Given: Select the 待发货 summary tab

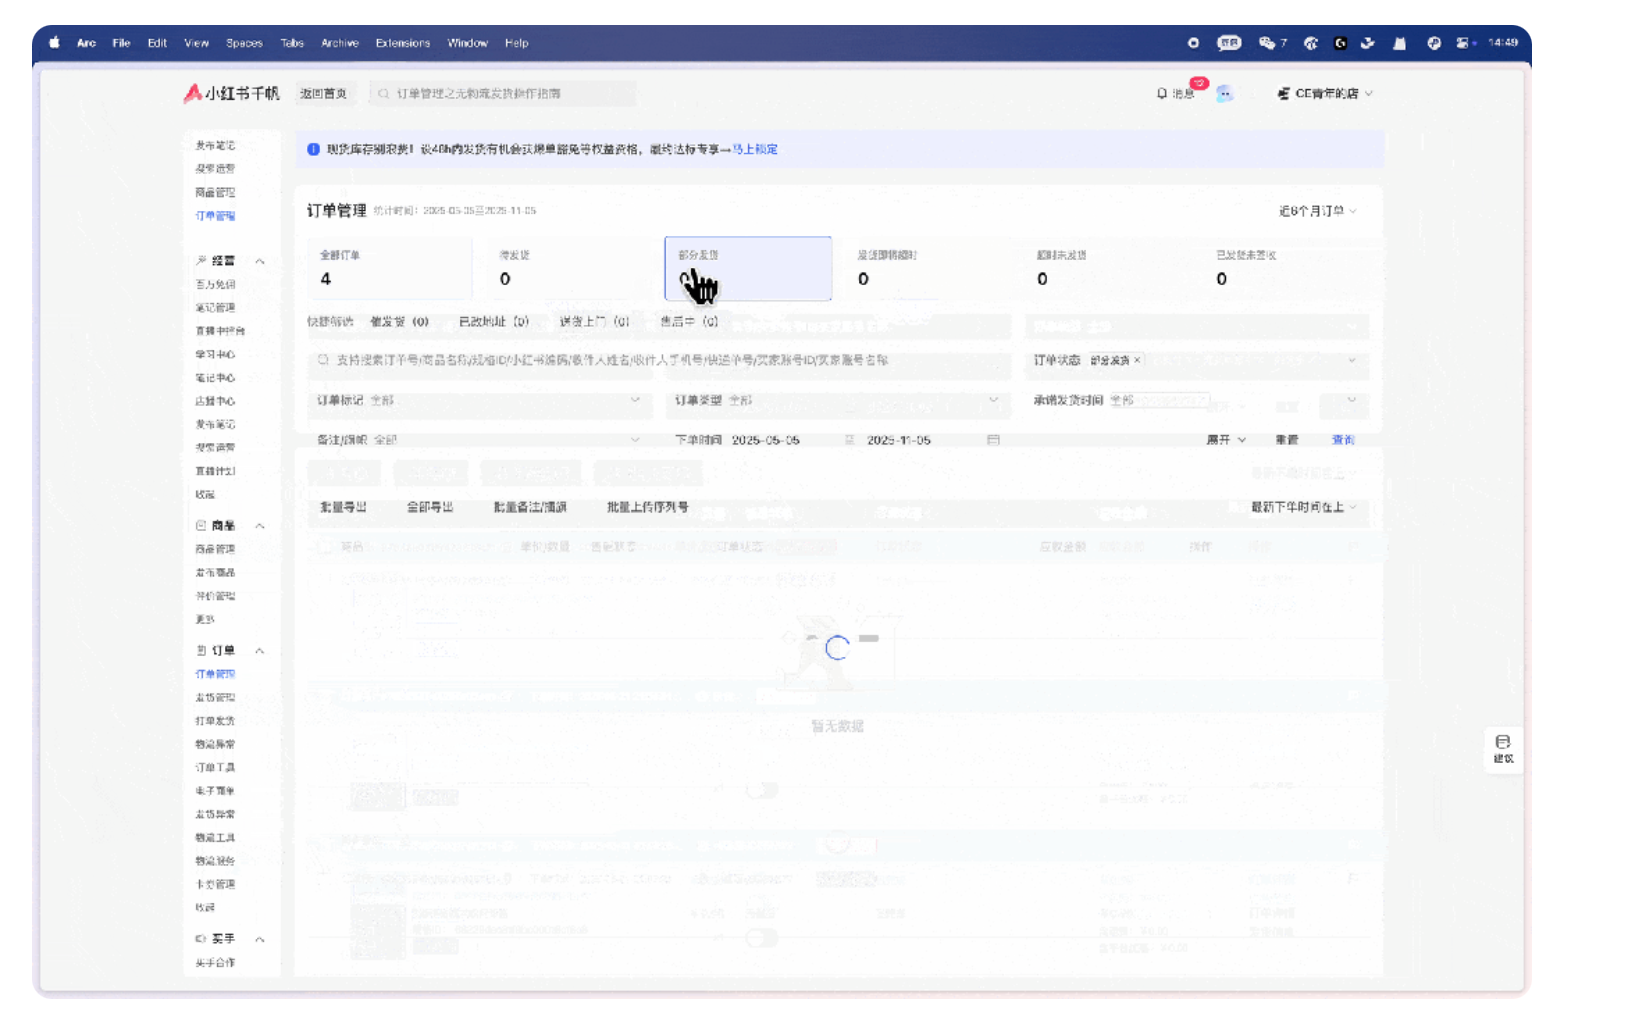Looking at the screenshot, I should click(568, 268).
